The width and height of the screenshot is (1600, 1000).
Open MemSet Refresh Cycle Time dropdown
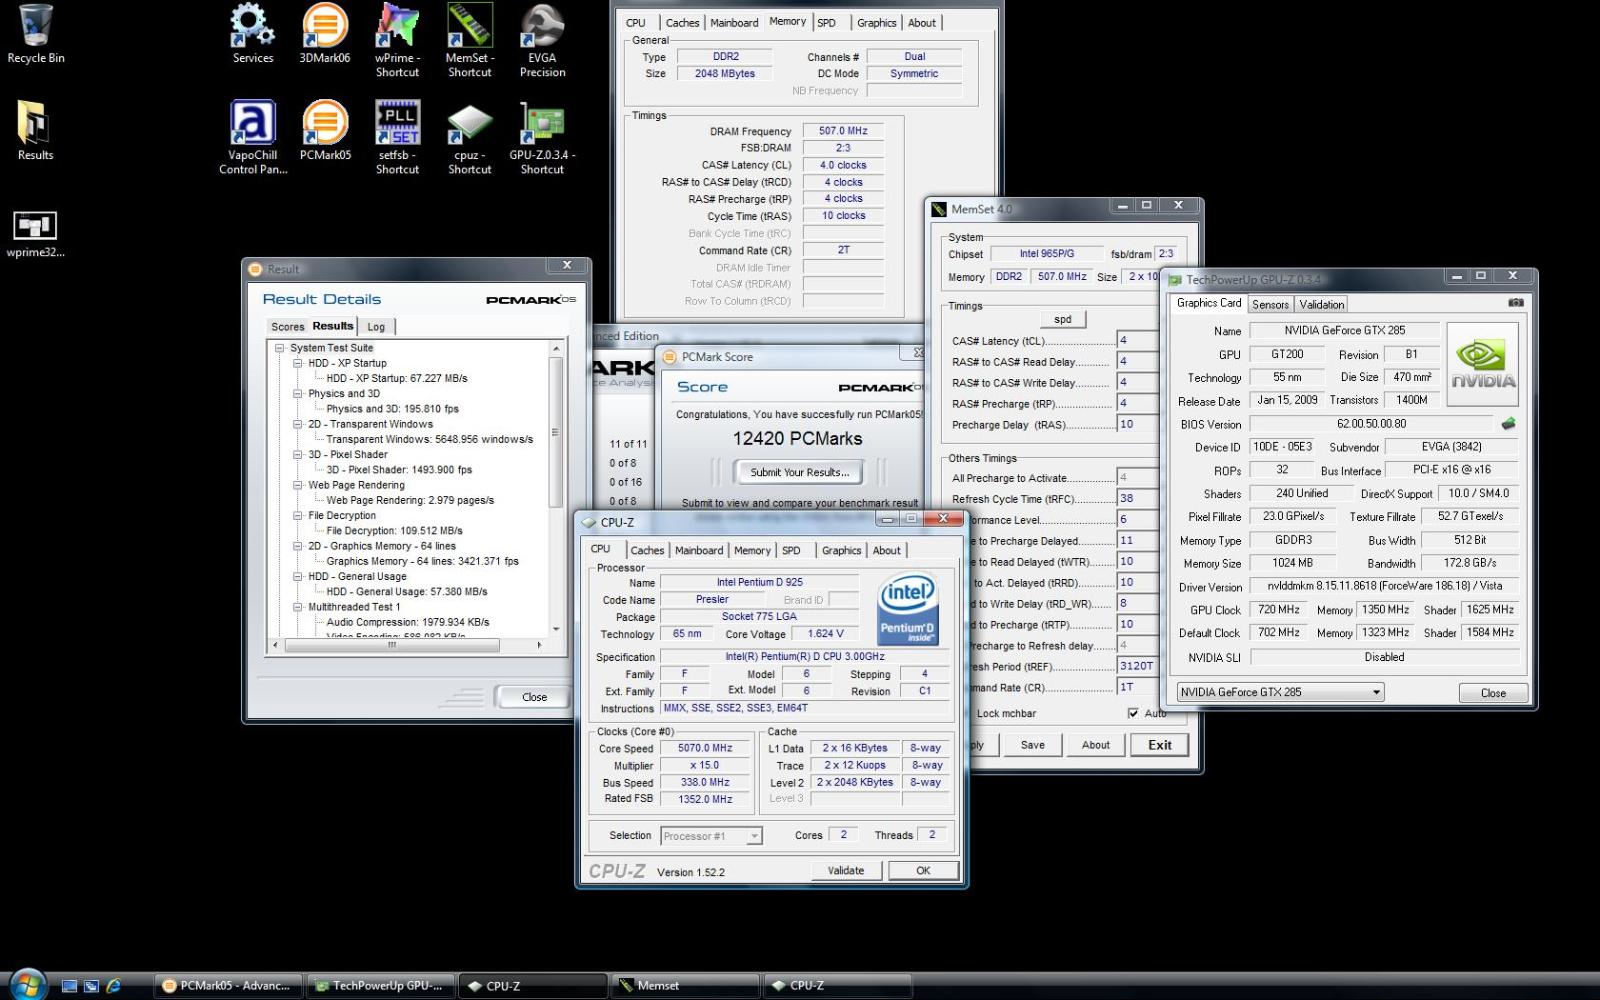[x=1137, y=498]
